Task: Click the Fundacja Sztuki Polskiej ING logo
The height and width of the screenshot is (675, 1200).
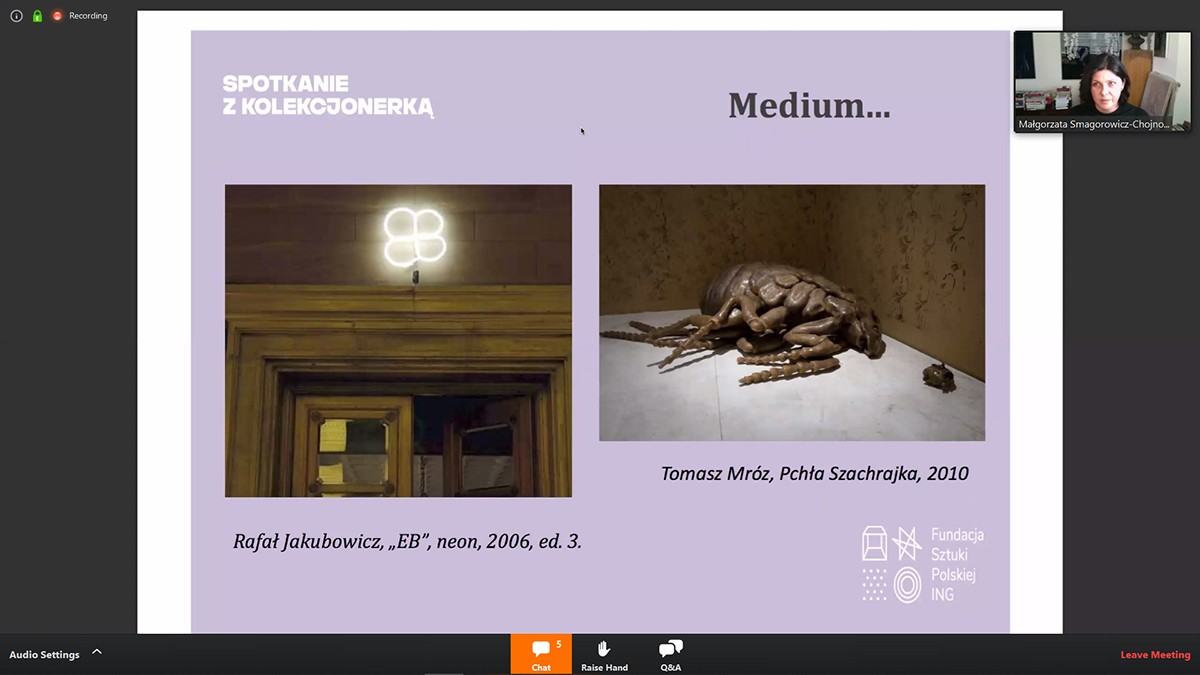Action: click(923, 563)
